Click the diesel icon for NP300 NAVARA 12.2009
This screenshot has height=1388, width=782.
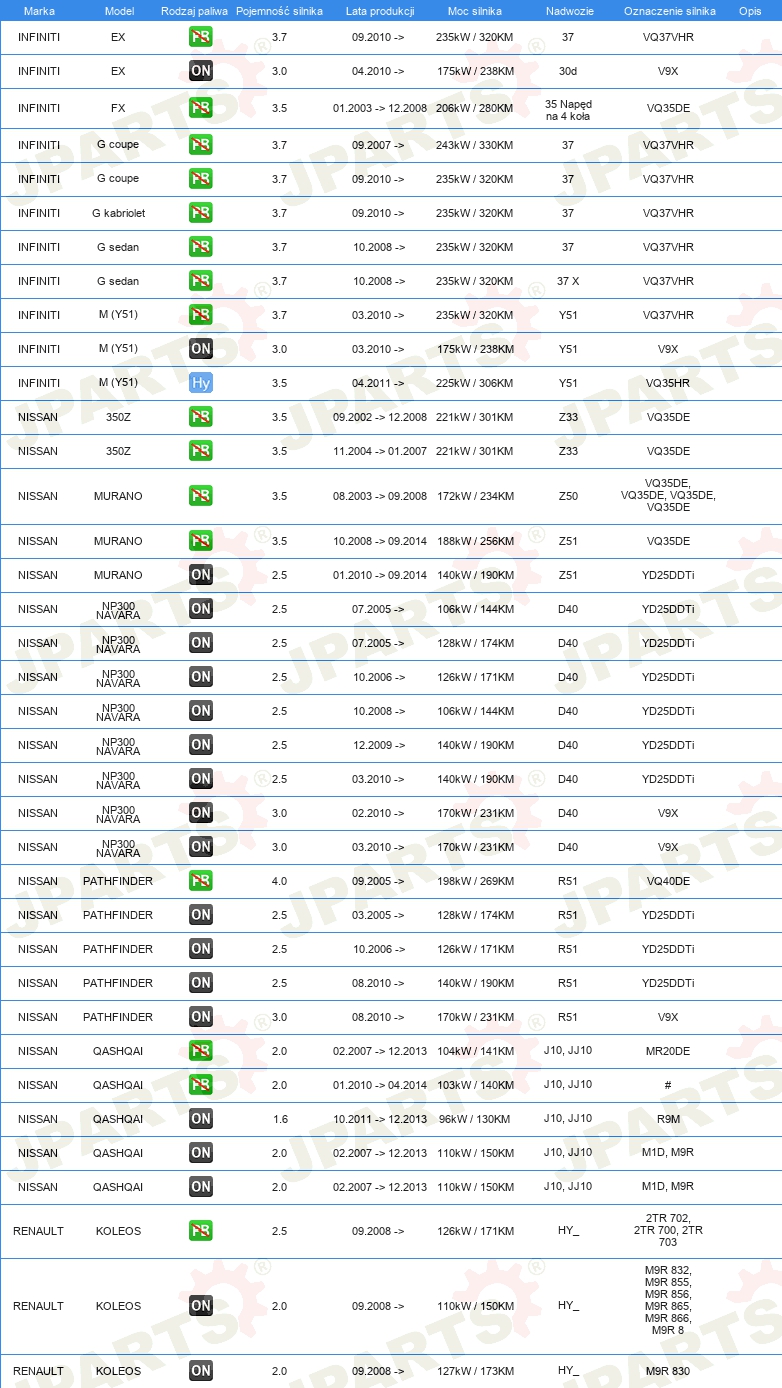[x=201, y=745]
